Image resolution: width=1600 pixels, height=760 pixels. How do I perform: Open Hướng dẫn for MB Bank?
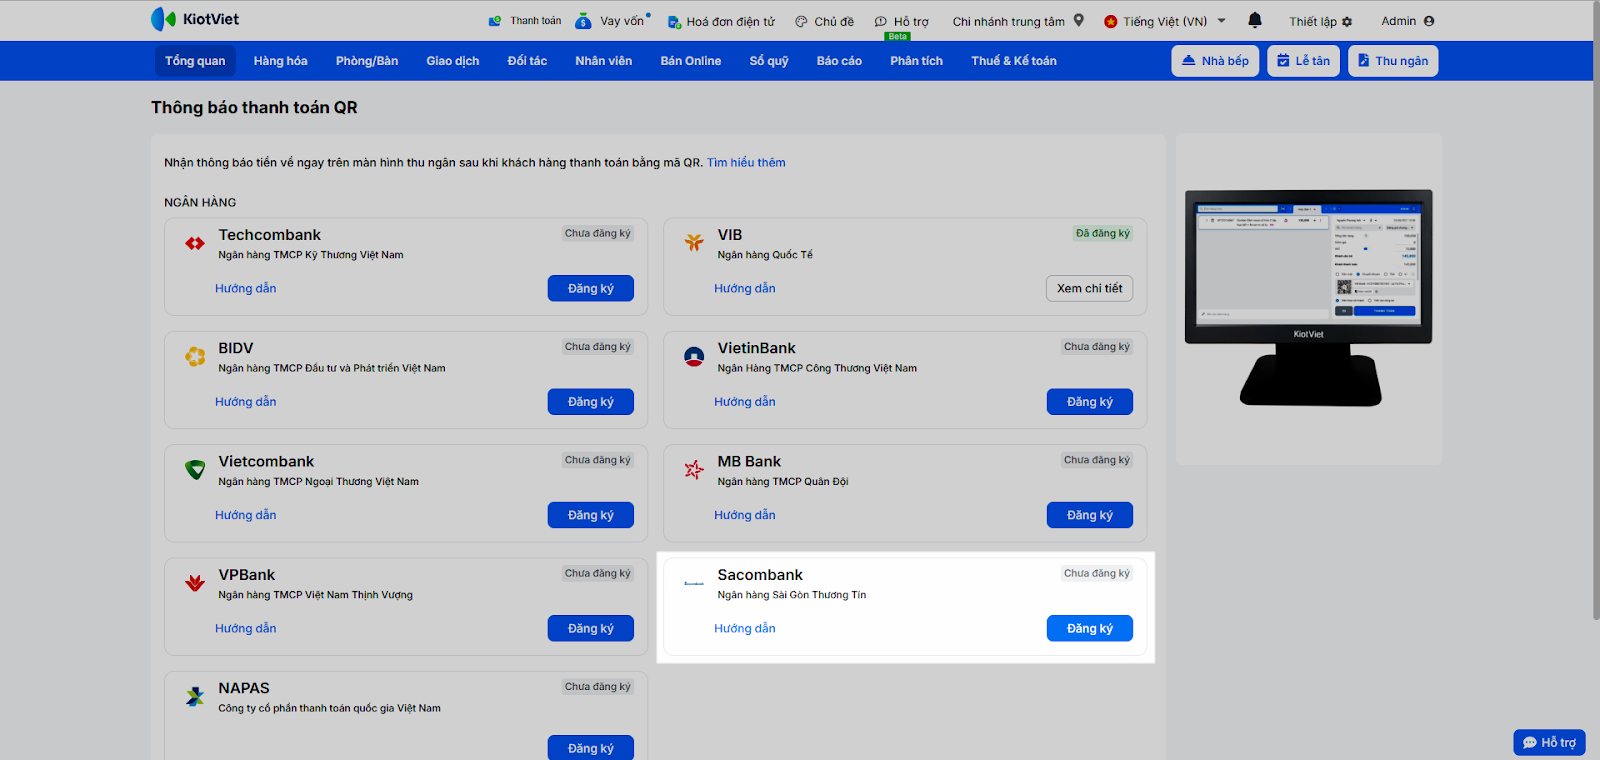click(745, 515)
